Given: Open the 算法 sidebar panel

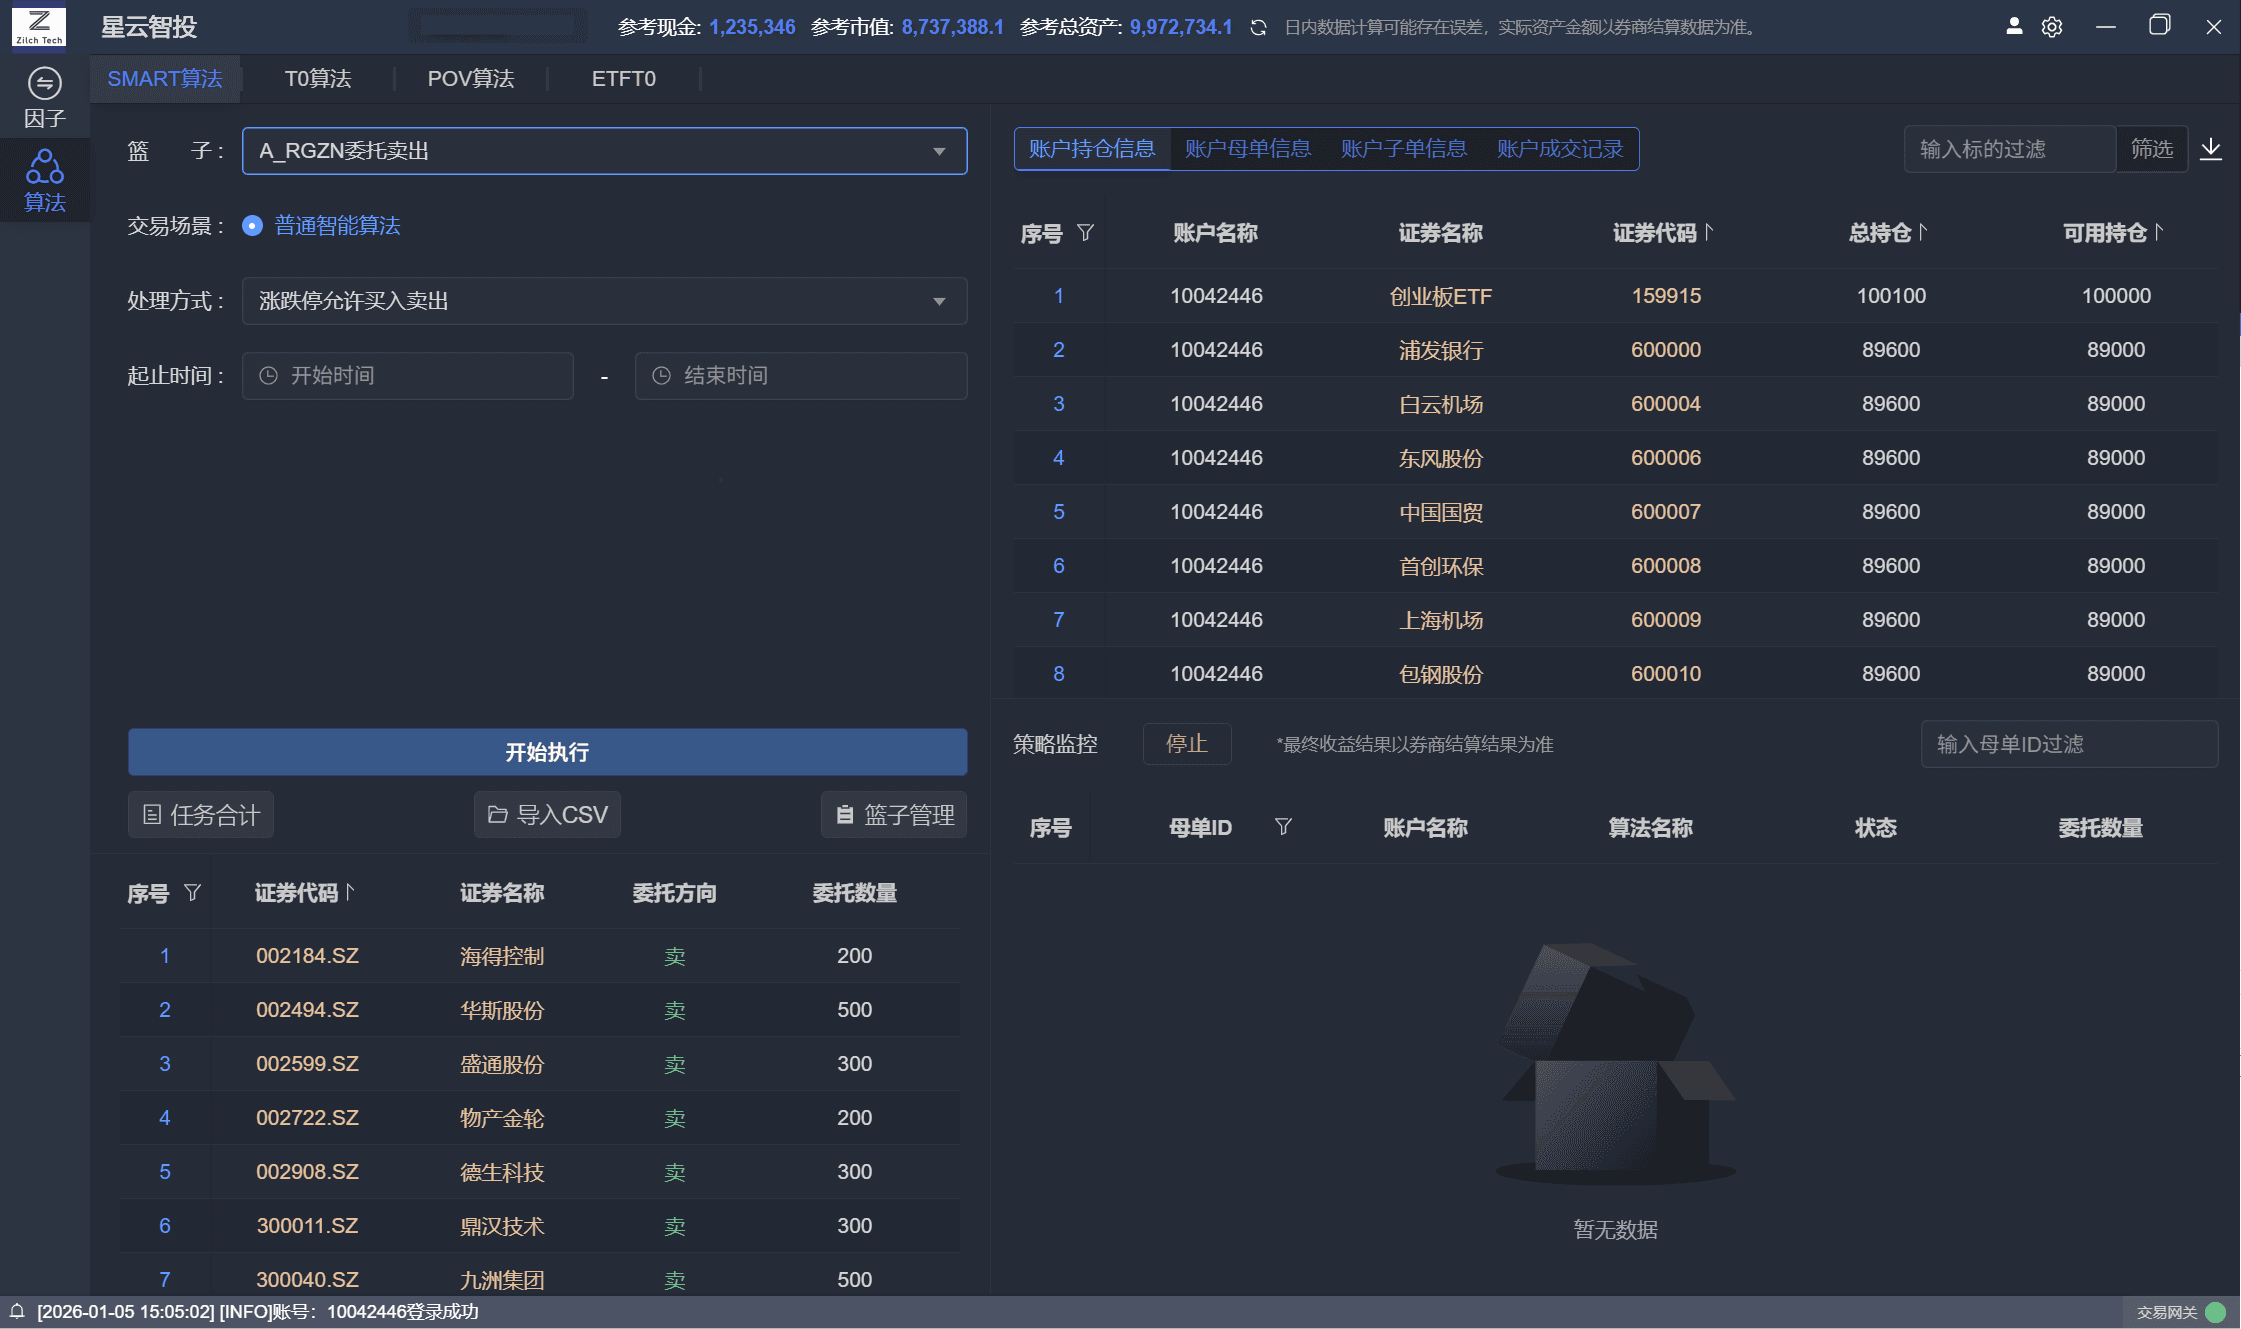Looking at the screenshot, I should pos(45,180).
